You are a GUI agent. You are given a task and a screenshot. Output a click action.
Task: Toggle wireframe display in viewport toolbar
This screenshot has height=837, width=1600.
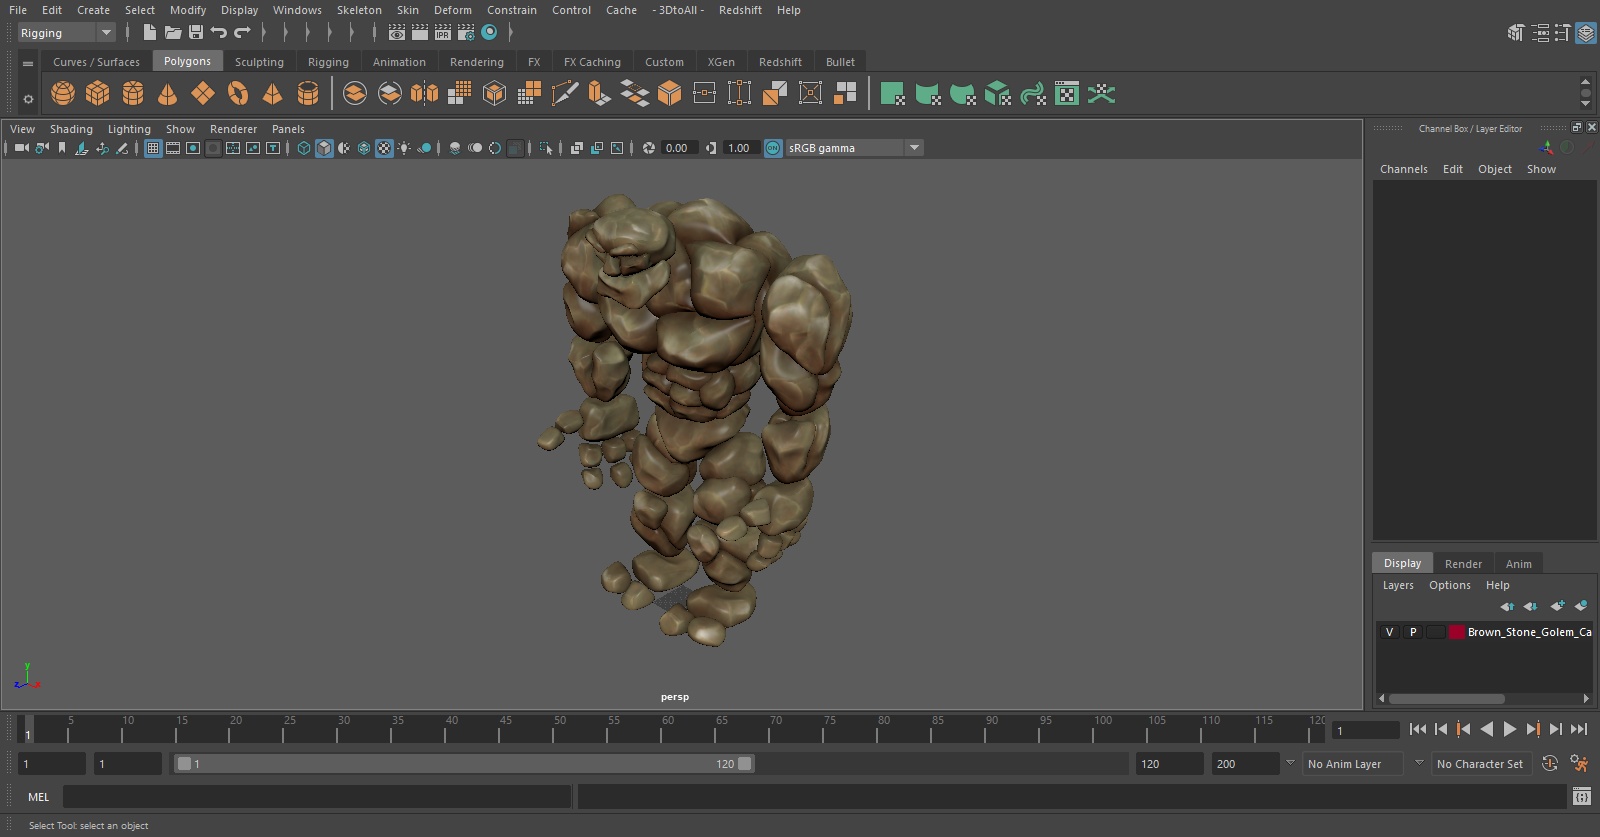tap(304, 148)
